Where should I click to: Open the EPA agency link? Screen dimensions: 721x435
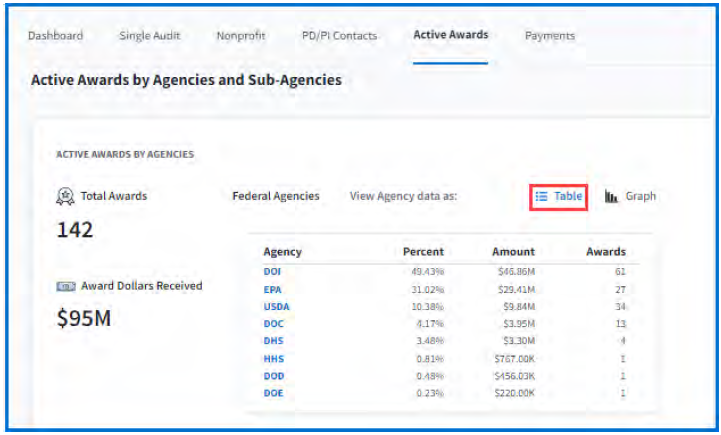click(x=272, y=289)
